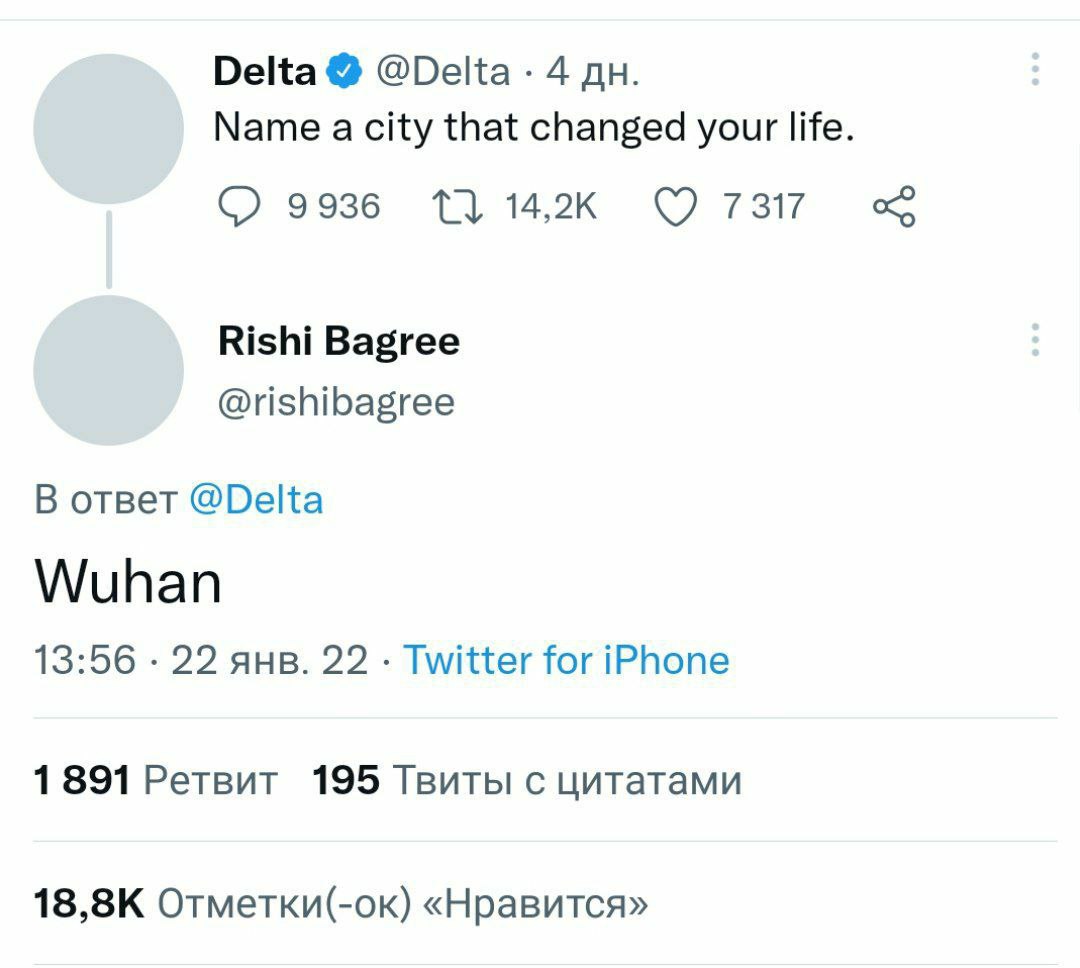The width and height of the screenshot is (1080, 968).
Task: Show the 18,8K likes list
Action: point(340,903)
